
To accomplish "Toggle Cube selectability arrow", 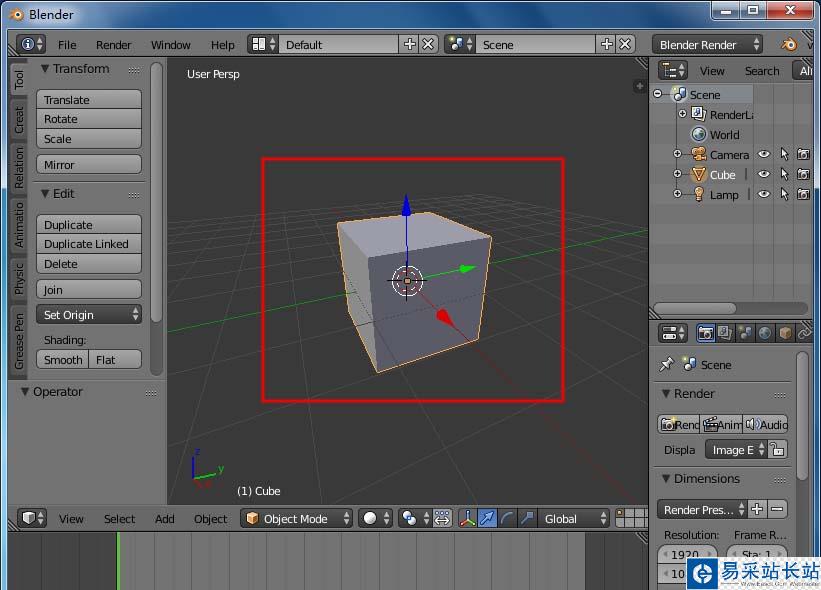I will pyautogui.click(x=784, y=174).
